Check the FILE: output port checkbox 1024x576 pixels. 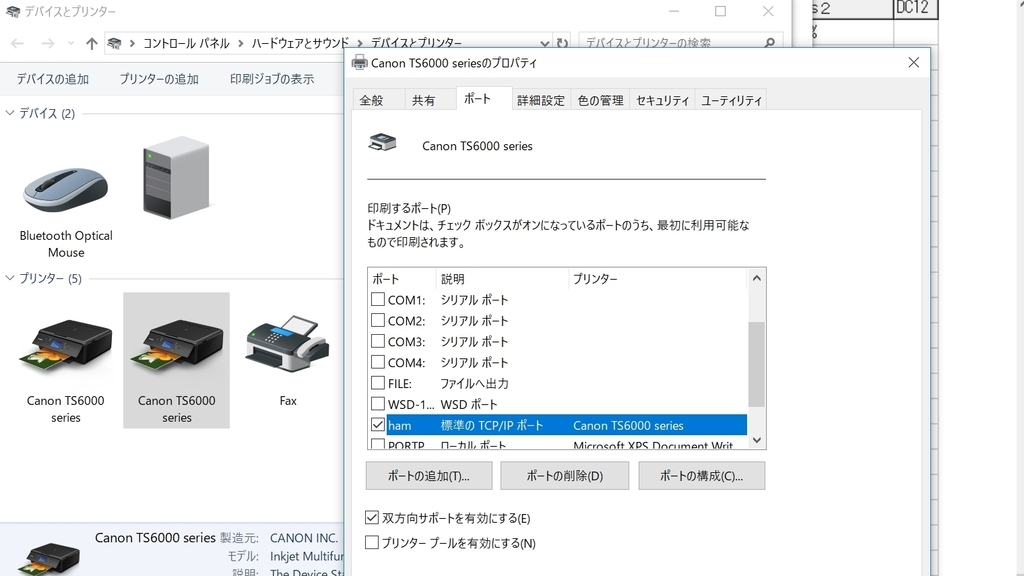377,383
